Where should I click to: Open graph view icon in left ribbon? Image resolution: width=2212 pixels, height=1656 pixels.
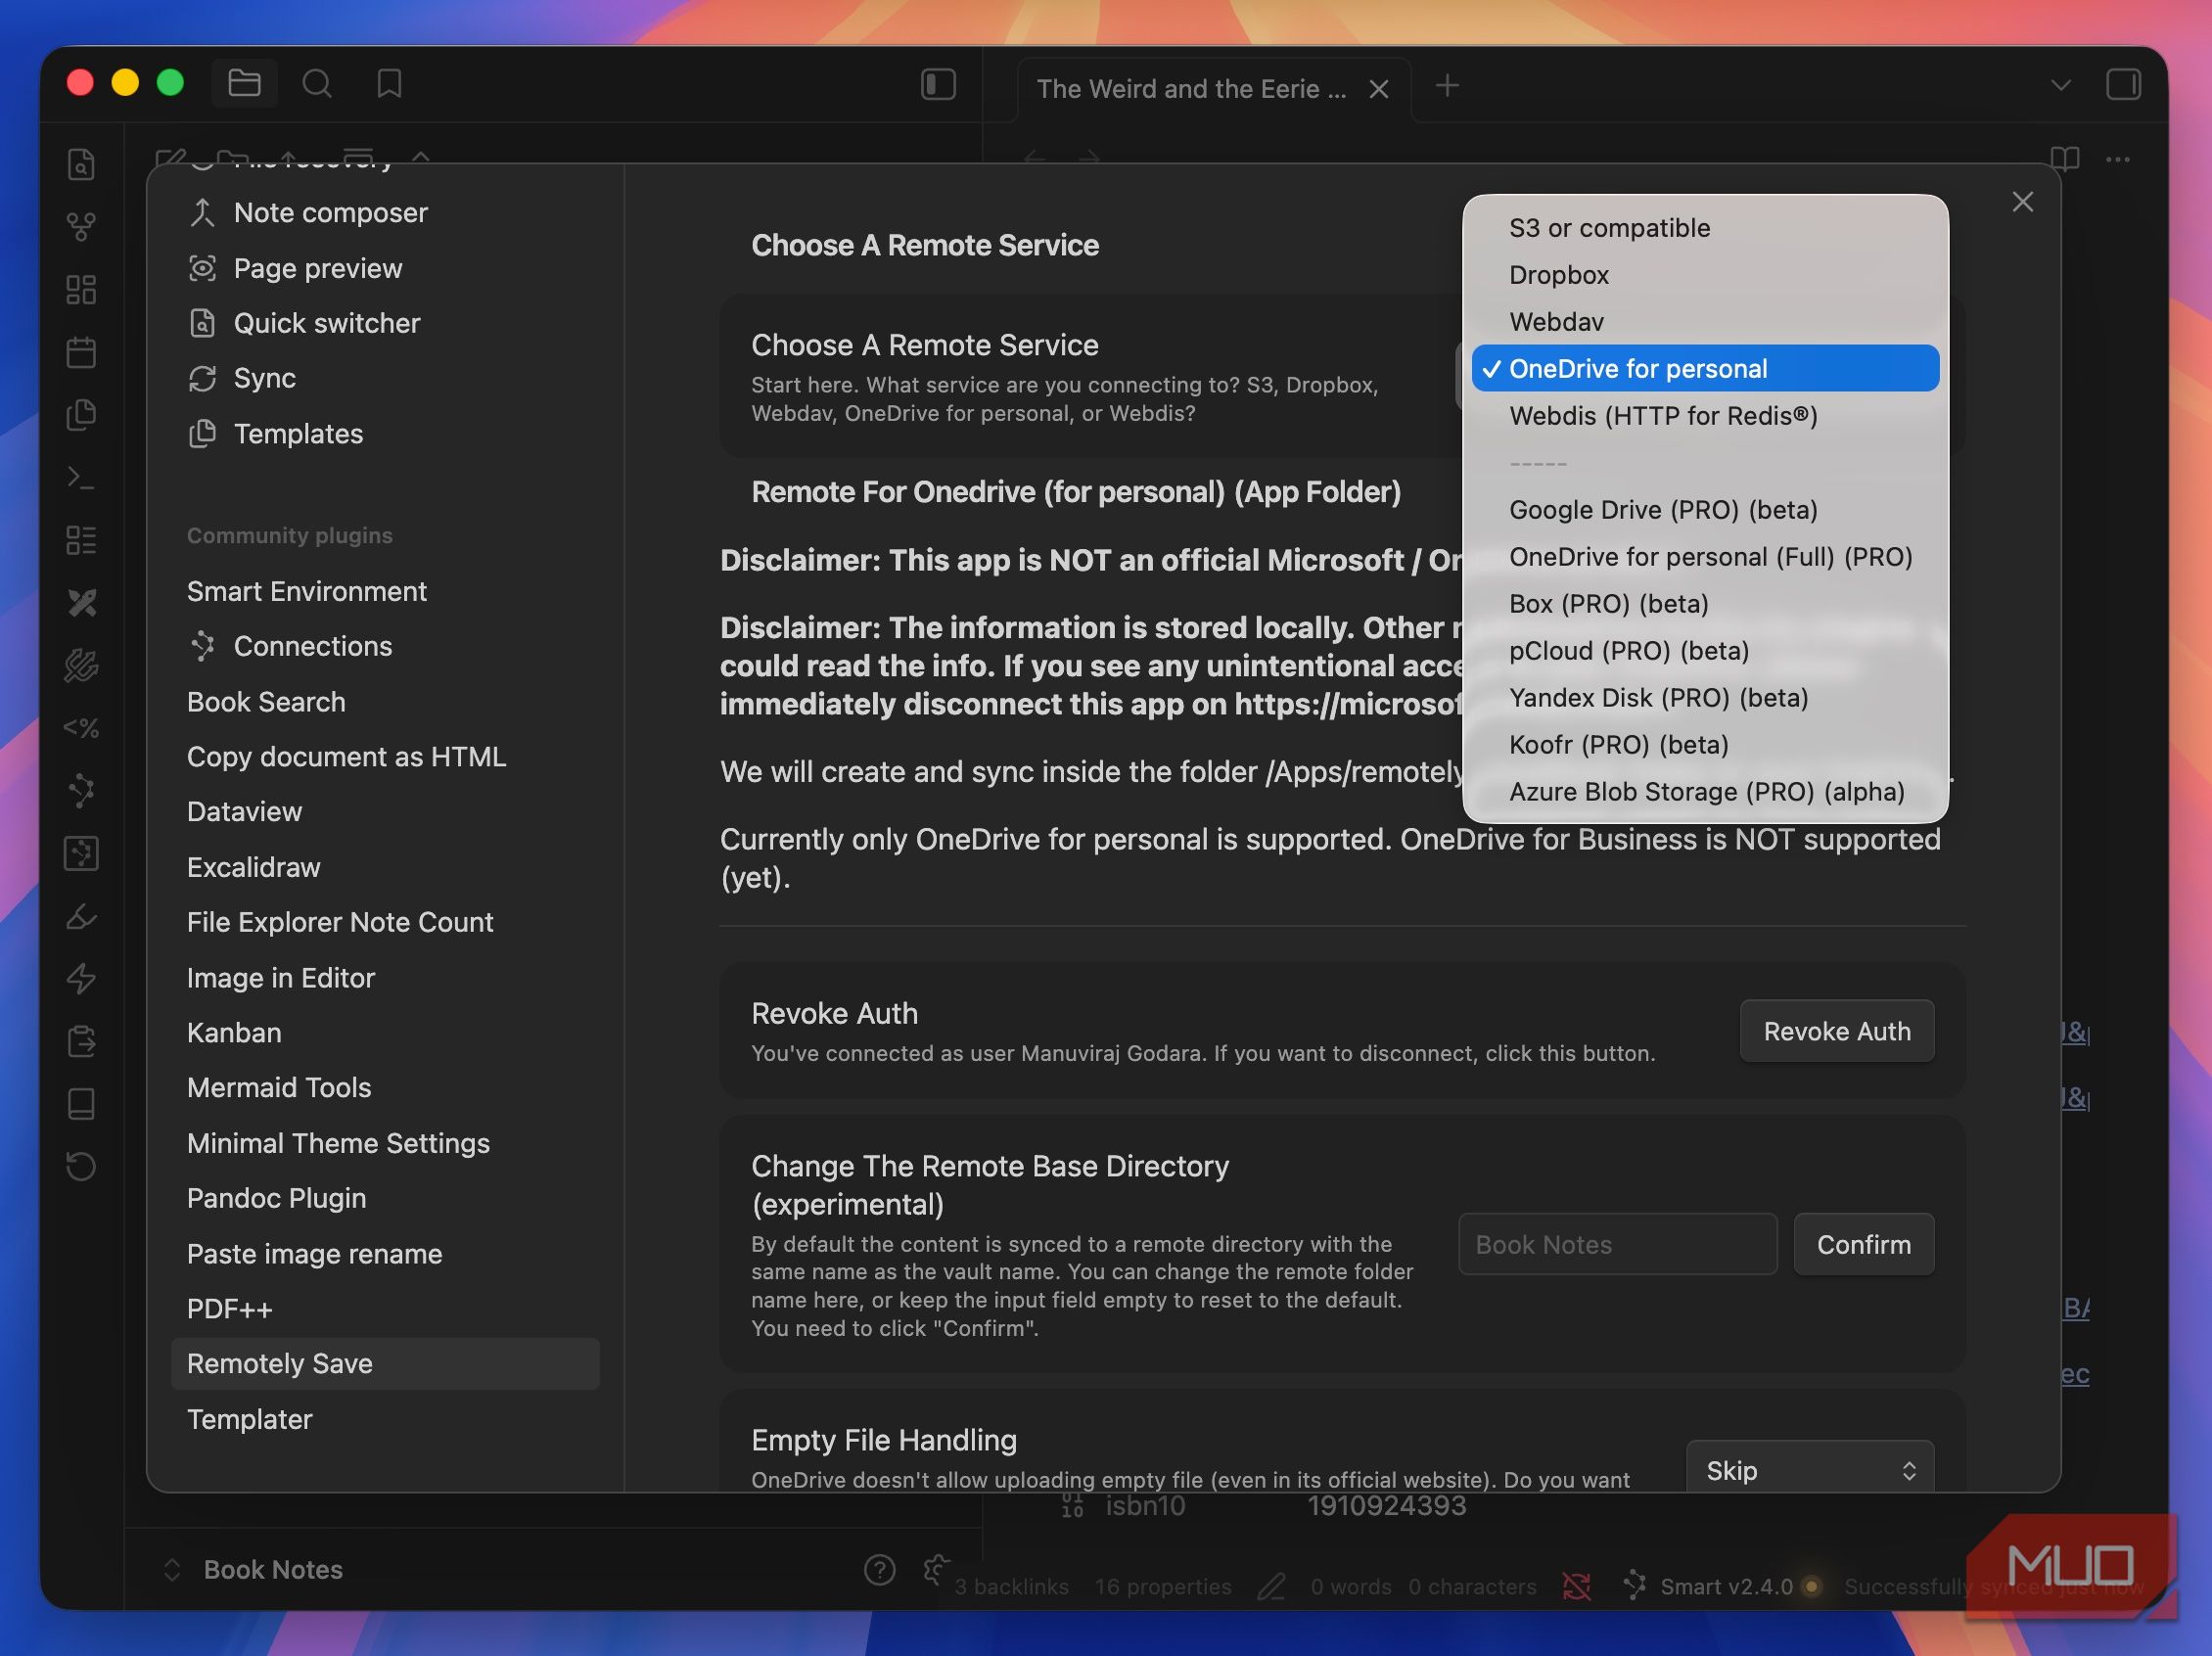[x=81, y=226]
